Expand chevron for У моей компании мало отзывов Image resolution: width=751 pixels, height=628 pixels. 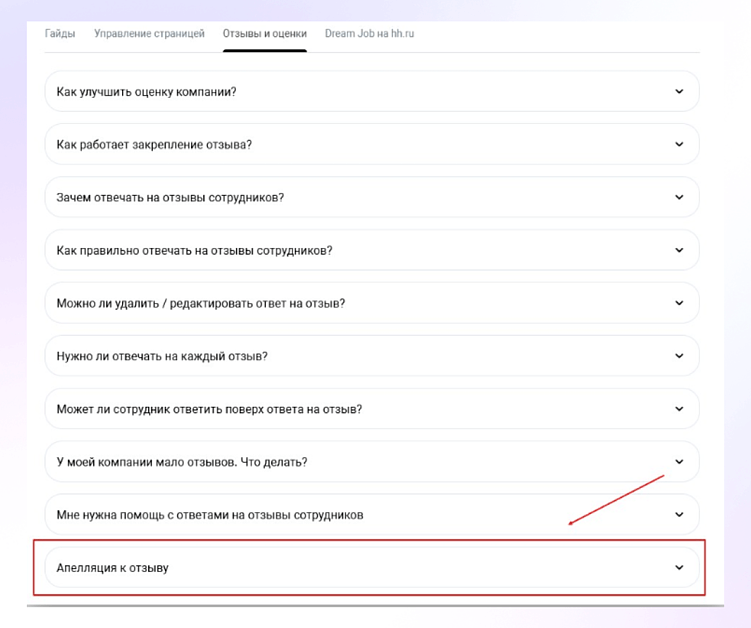[679, 462]
